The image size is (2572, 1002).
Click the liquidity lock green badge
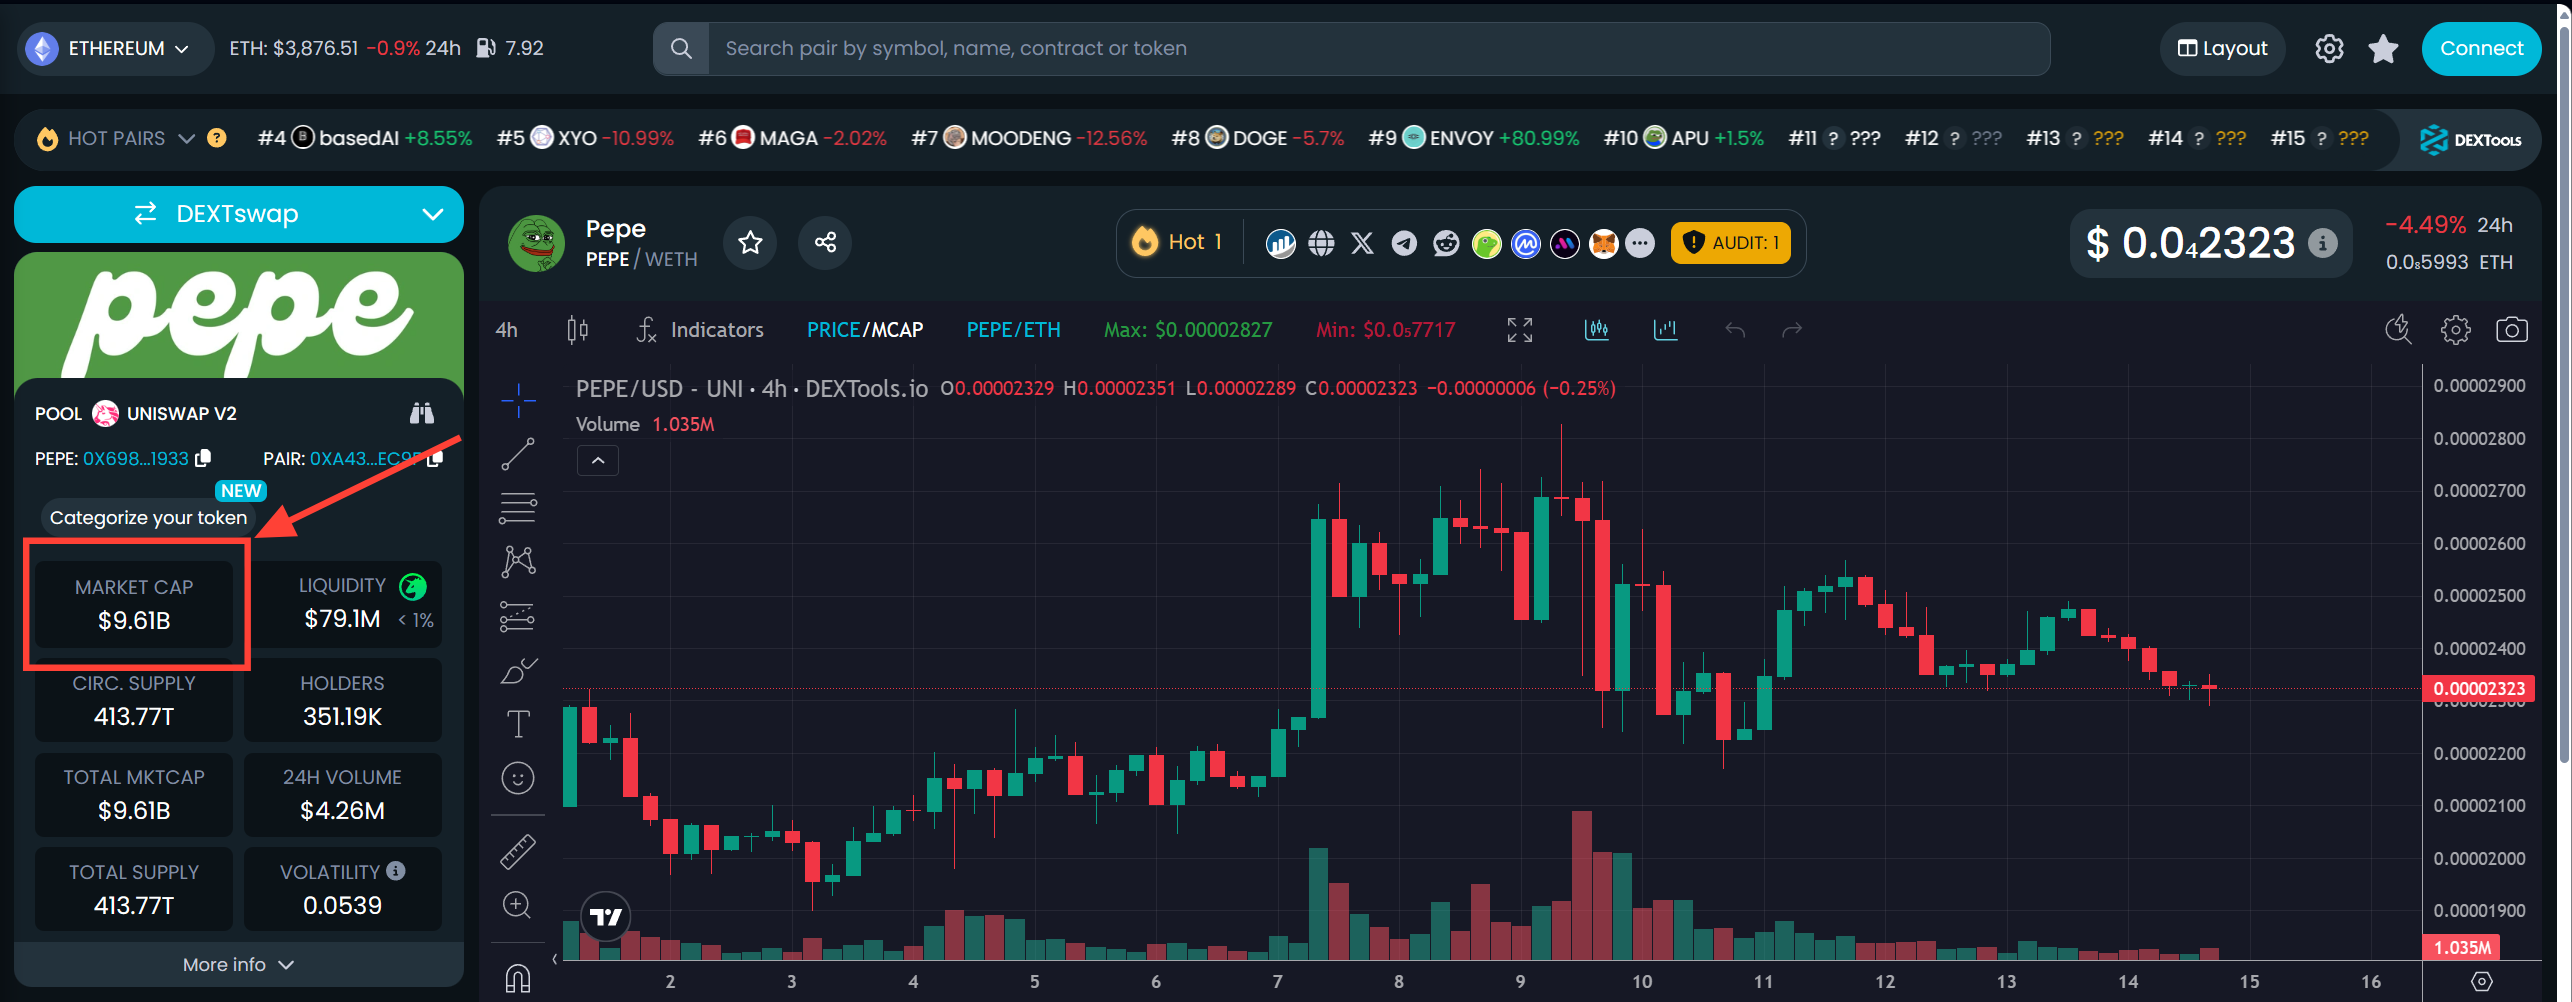click(x=413, y=586)
